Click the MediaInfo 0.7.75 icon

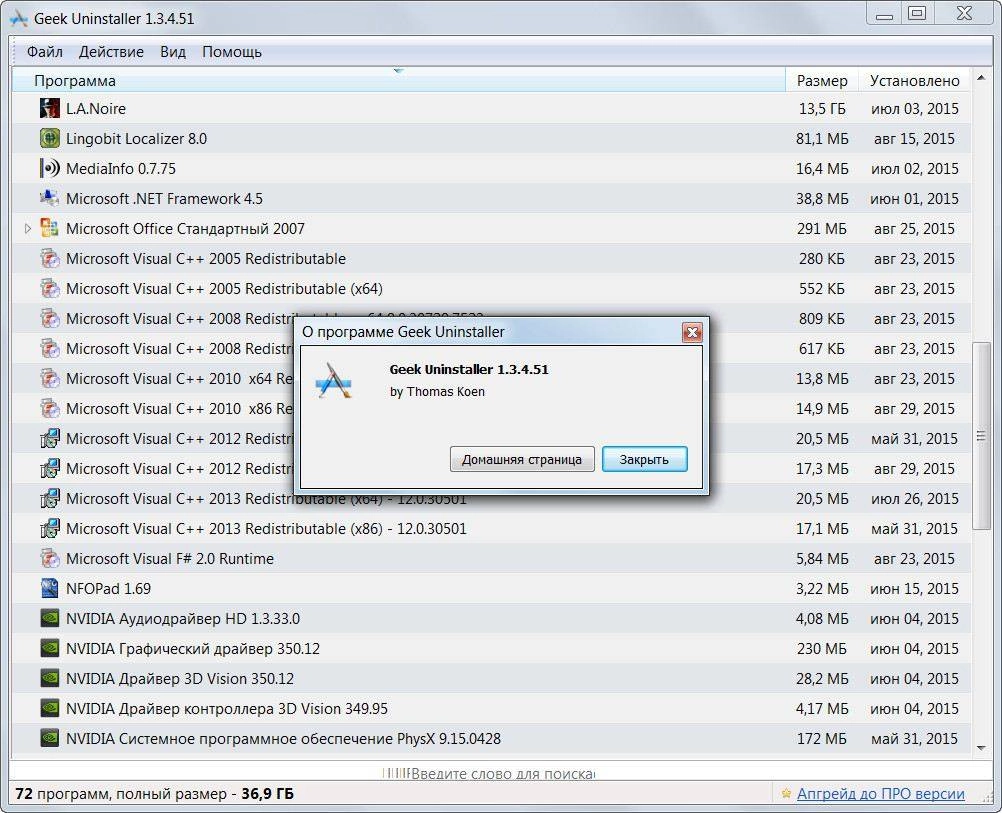point(49,168)
